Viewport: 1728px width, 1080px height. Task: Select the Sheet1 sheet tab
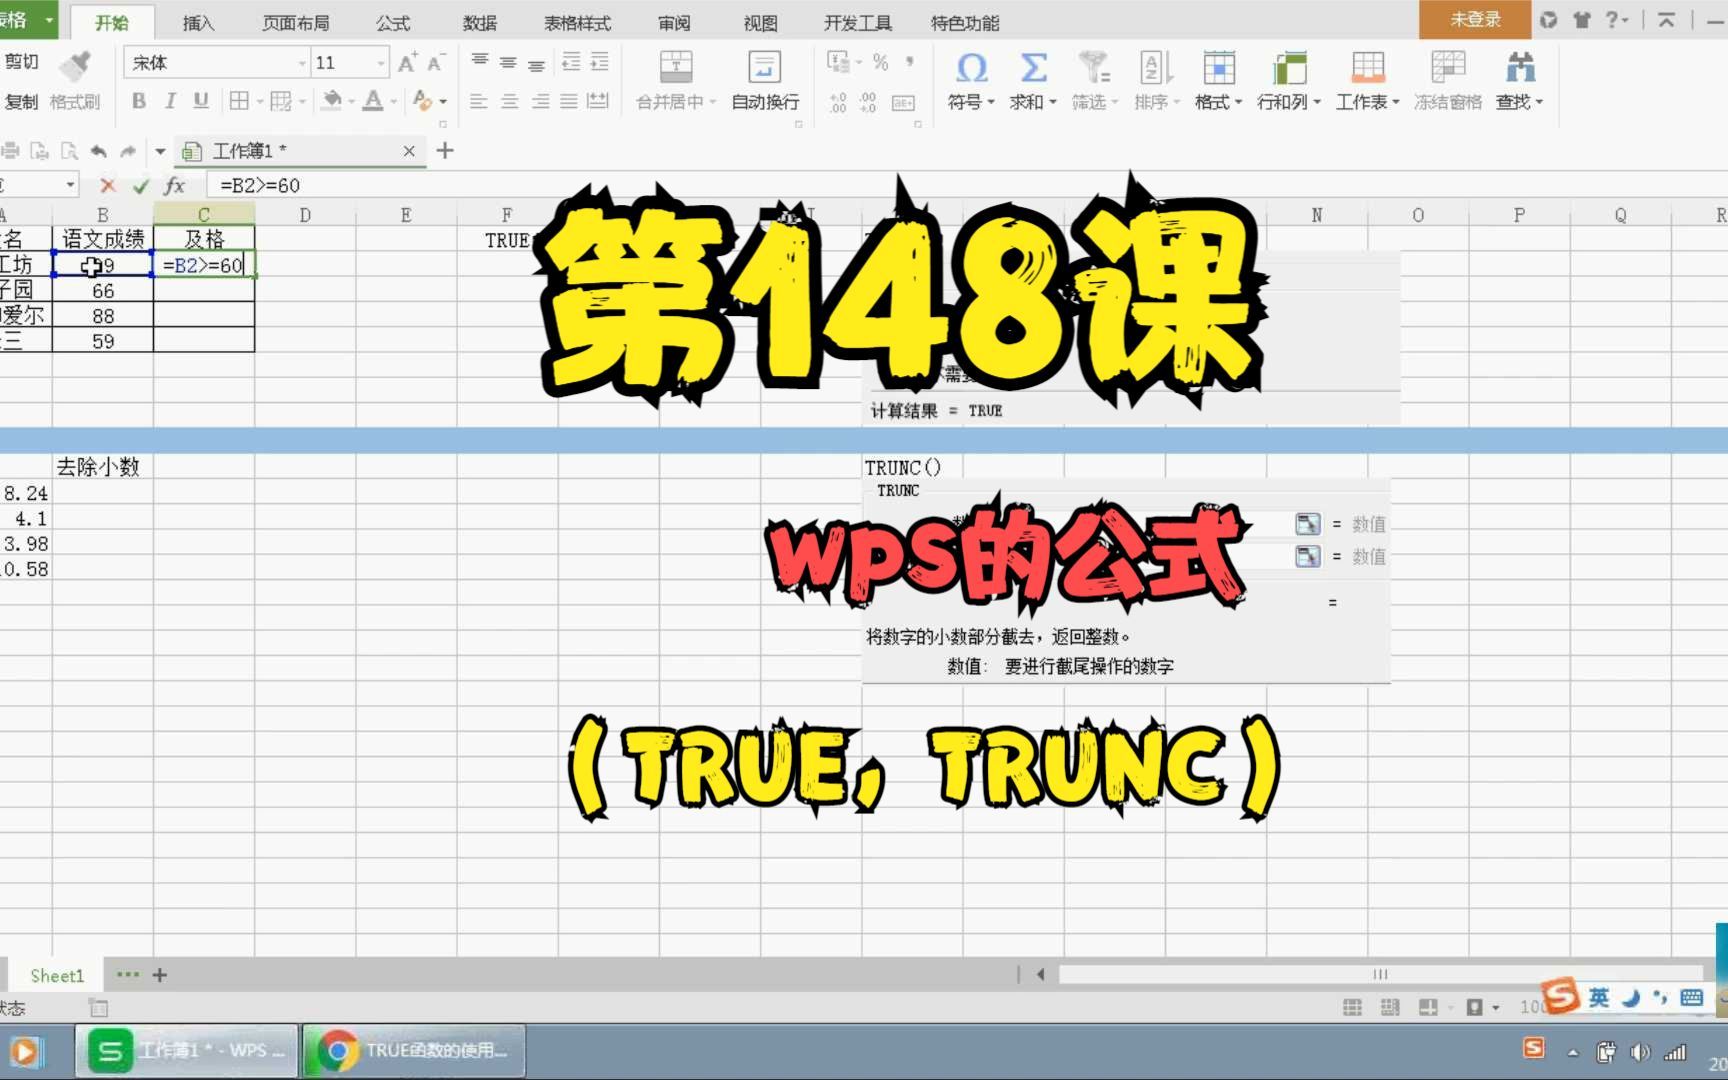pos(57,975)
